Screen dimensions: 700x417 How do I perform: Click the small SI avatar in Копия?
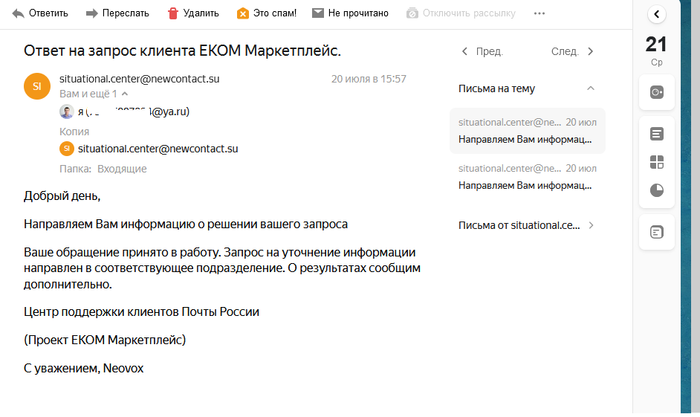67,149
